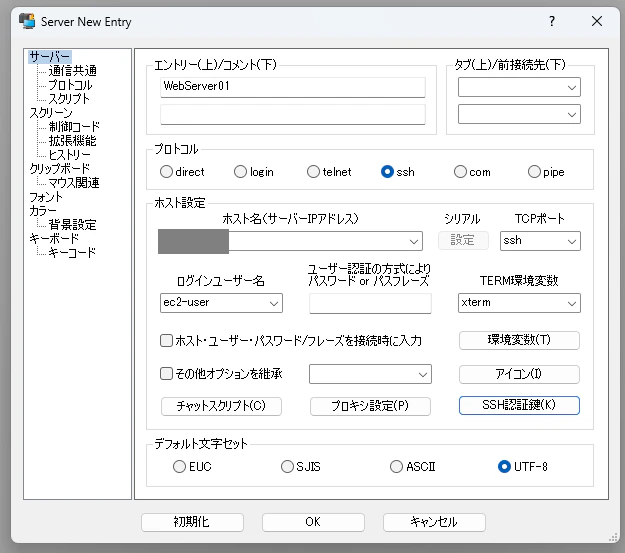625x553 pixels.
Task: Click the アイコン(I) button
Action: click(519, 374)
